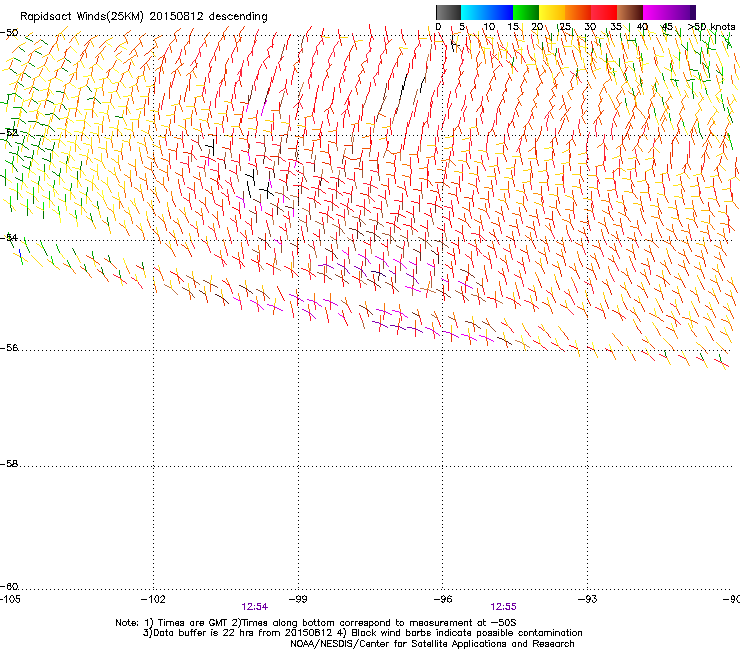Click the '>50 knots' legend label
Screen dimensions: 740x650
click(711, 27)
